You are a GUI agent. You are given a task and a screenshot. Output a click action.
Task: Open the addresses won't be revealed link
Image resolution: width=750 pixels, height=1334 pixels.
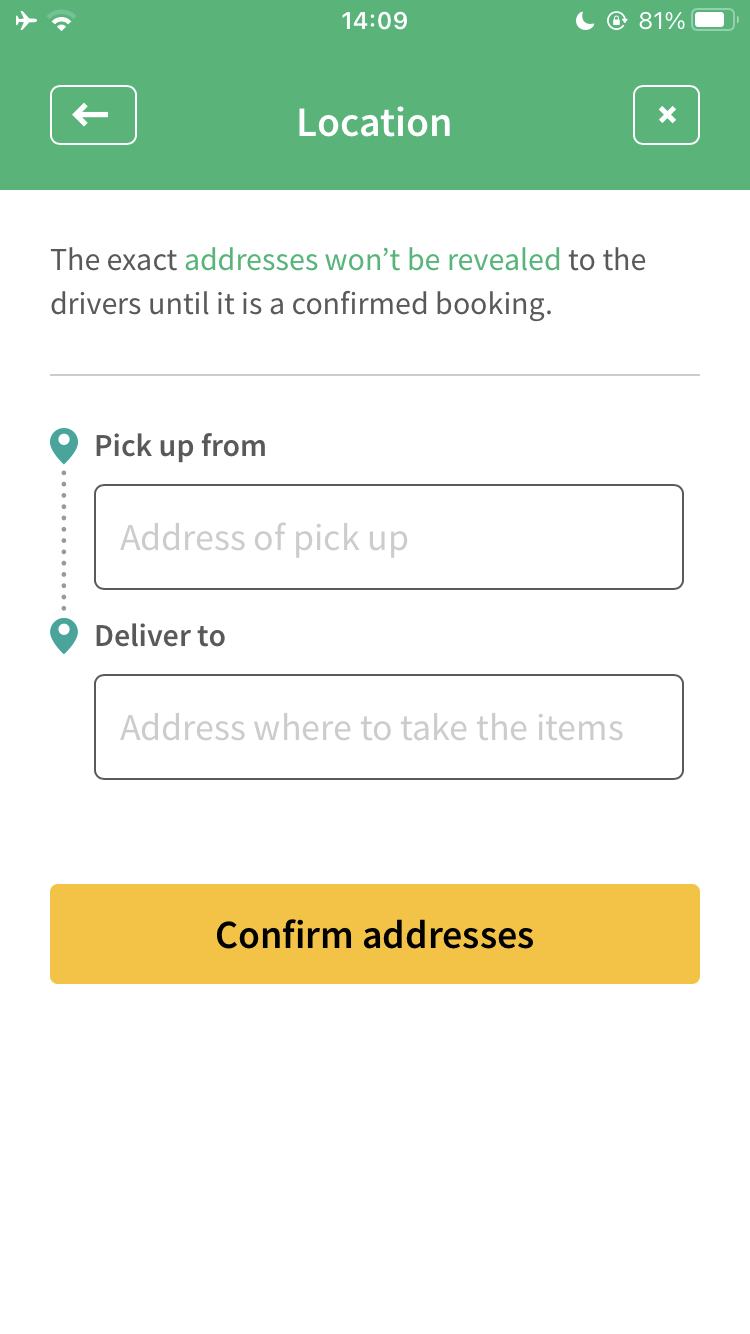point(373,260)
